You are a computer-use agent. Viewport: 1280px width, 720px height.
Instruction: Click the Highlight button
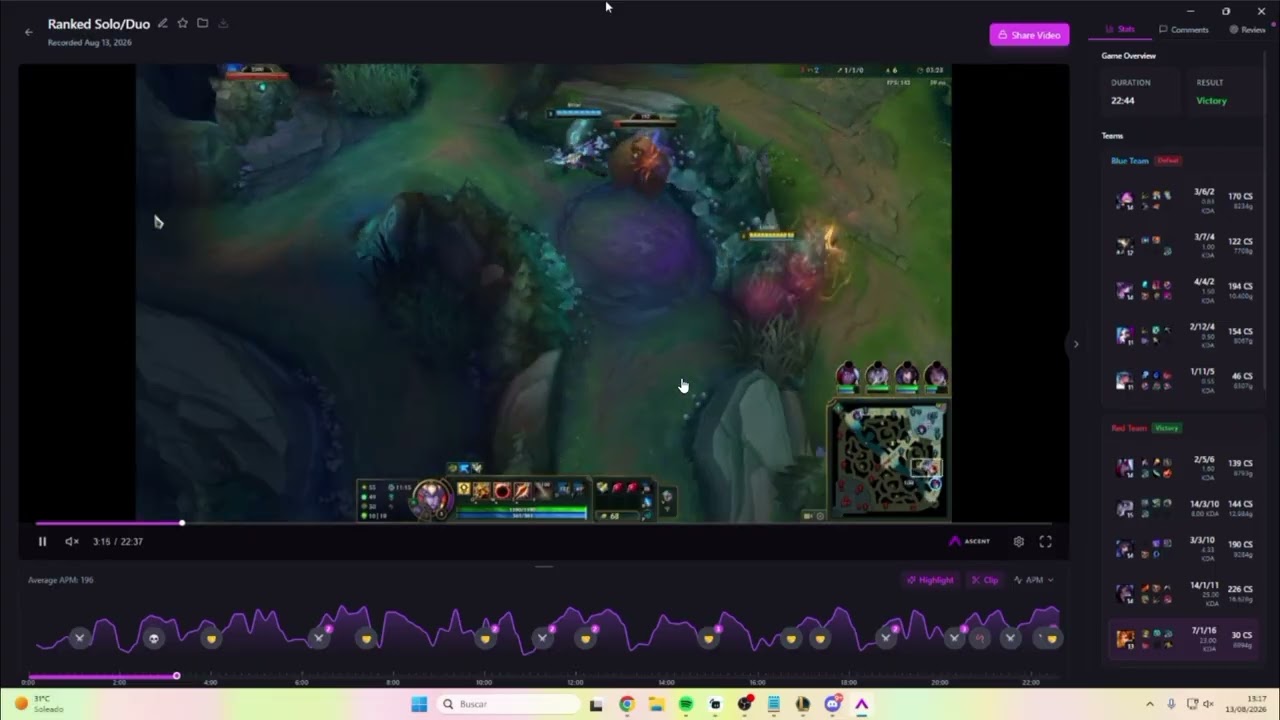(930, 580)
